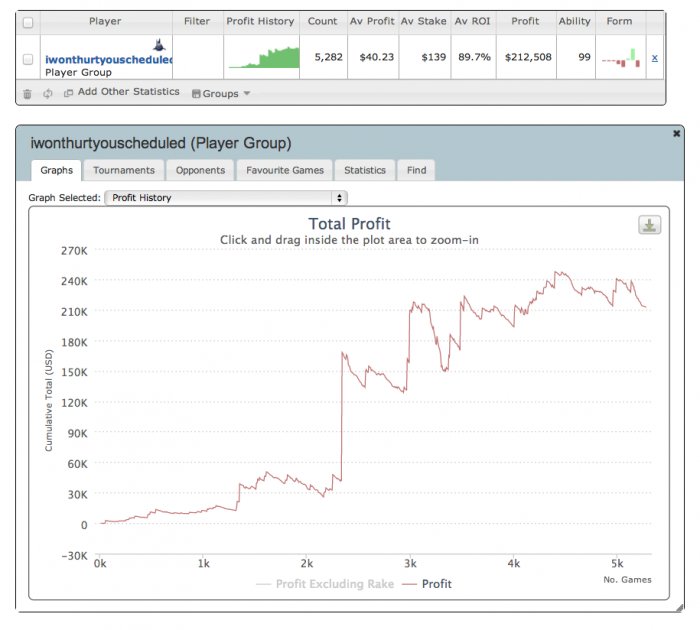Click the trash delete icon
This screenshot has width=700, height=630.
click(x=27, y=94)
